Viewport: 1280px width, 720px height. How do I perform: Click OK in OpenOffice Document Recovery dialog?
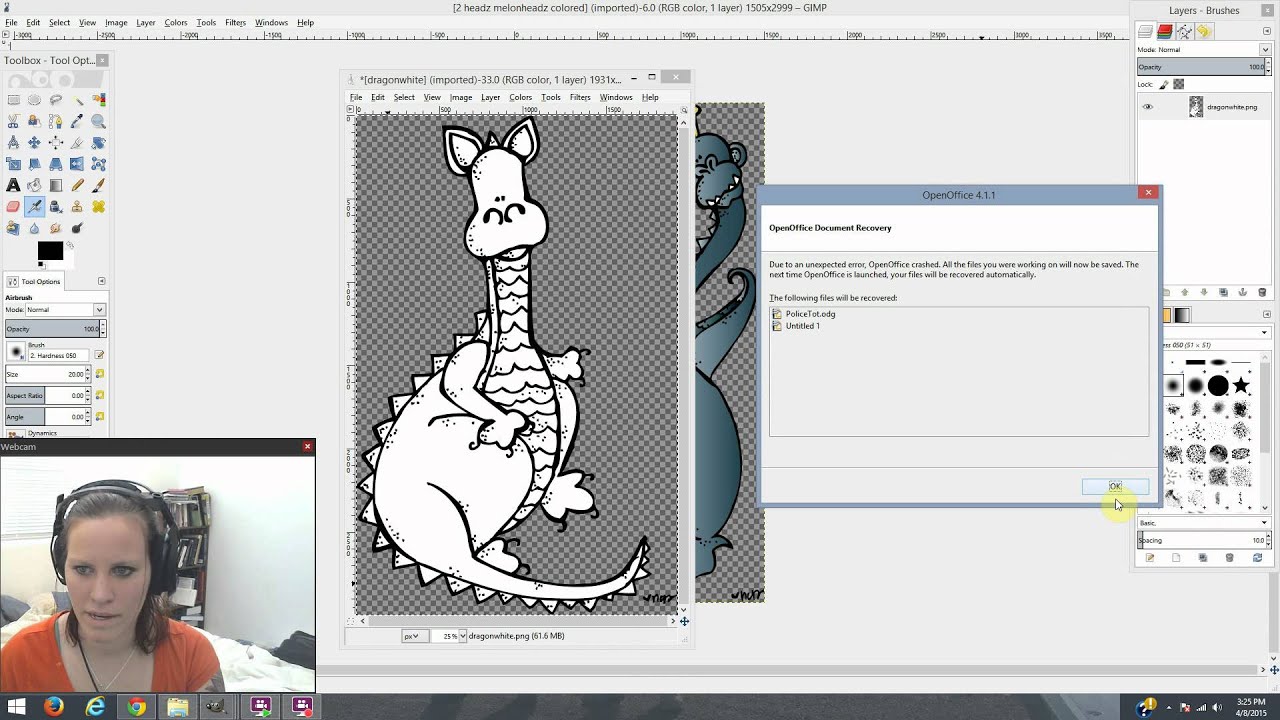click(1115, 486)
